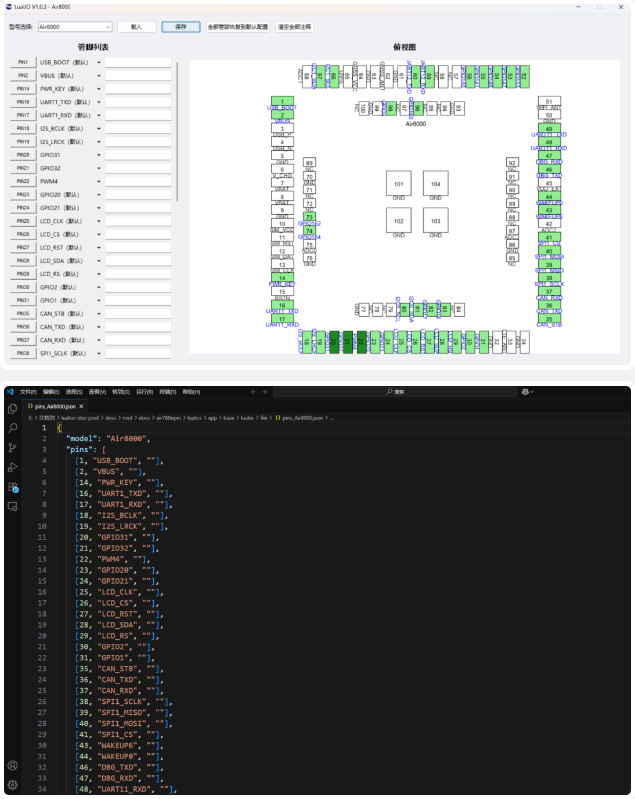This screenshot has width=635, height=799.
Task: Open the Source Control view in VS Code
Action: click(13, 447)
